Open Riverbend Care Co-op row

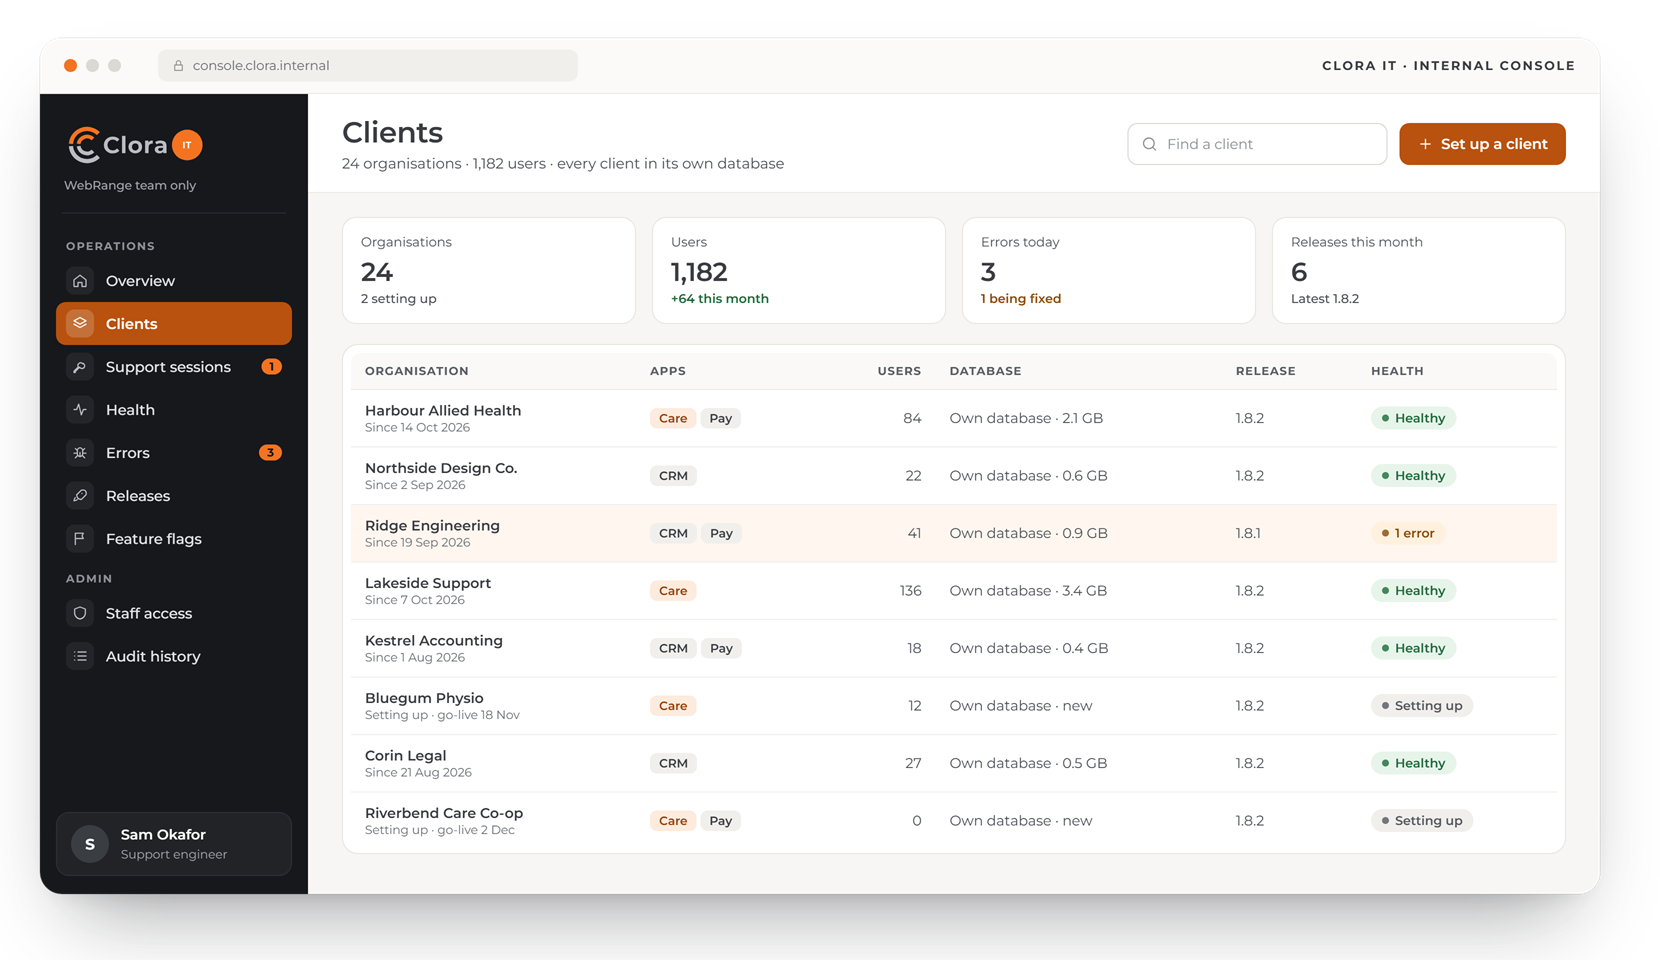pyautogui.click(x=954, y=821)
